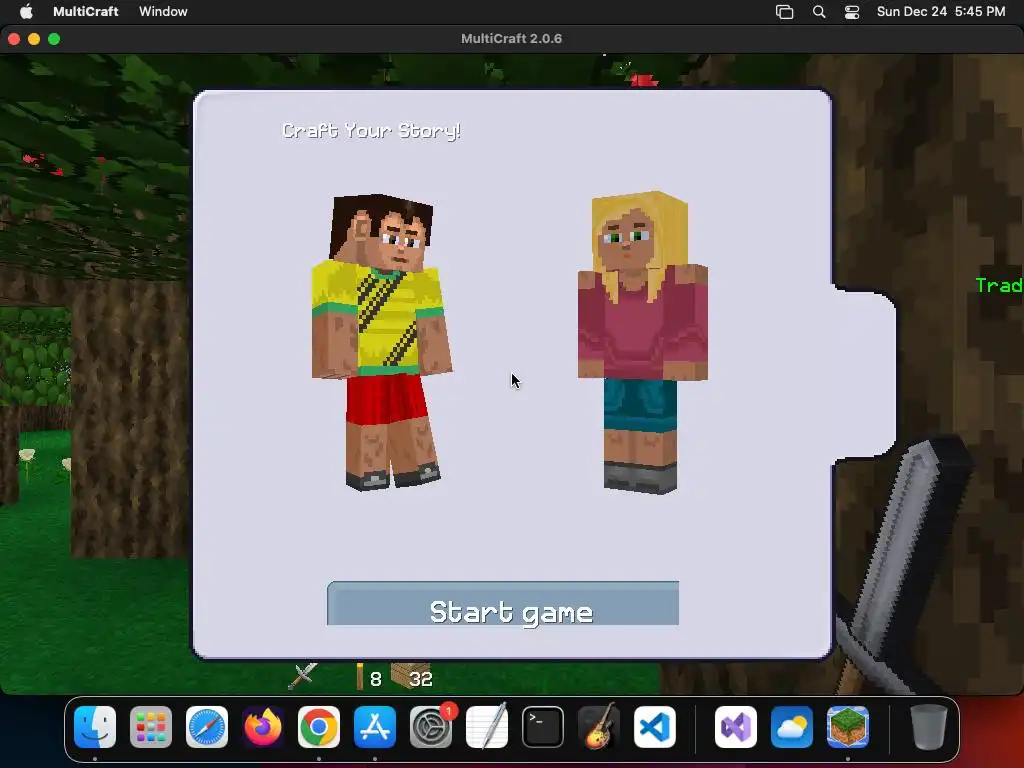Screen dimensions: 1024x768
Task: Click the MultiCraft 2.0.6 window title
Action: (x=511, y=39)
